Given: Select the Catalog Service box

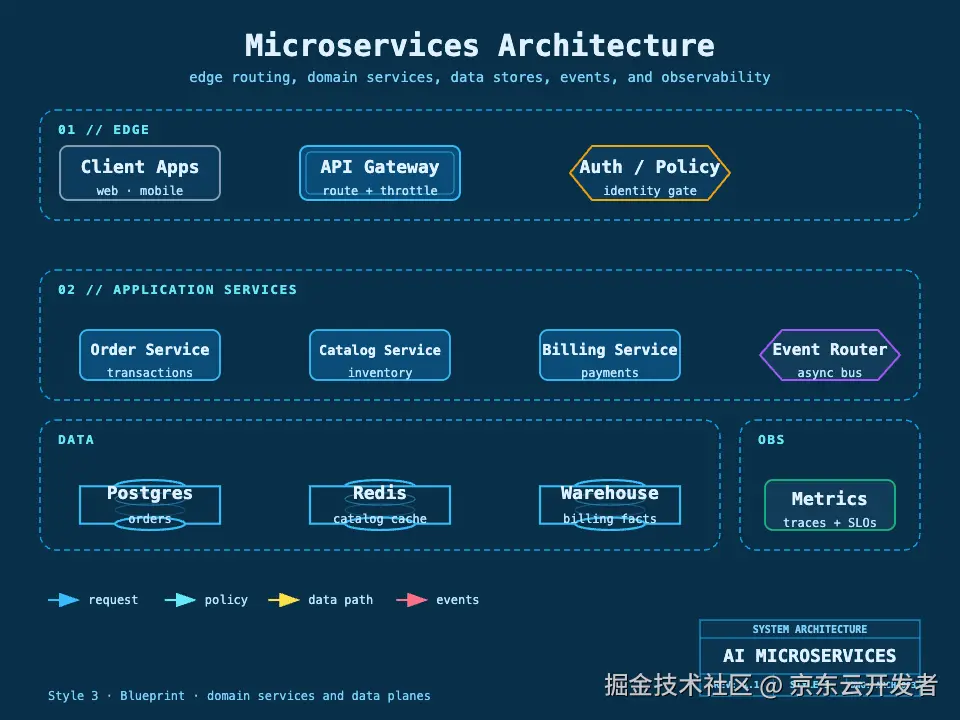Looking at the screenshot, I should click(x=380, y=355).
